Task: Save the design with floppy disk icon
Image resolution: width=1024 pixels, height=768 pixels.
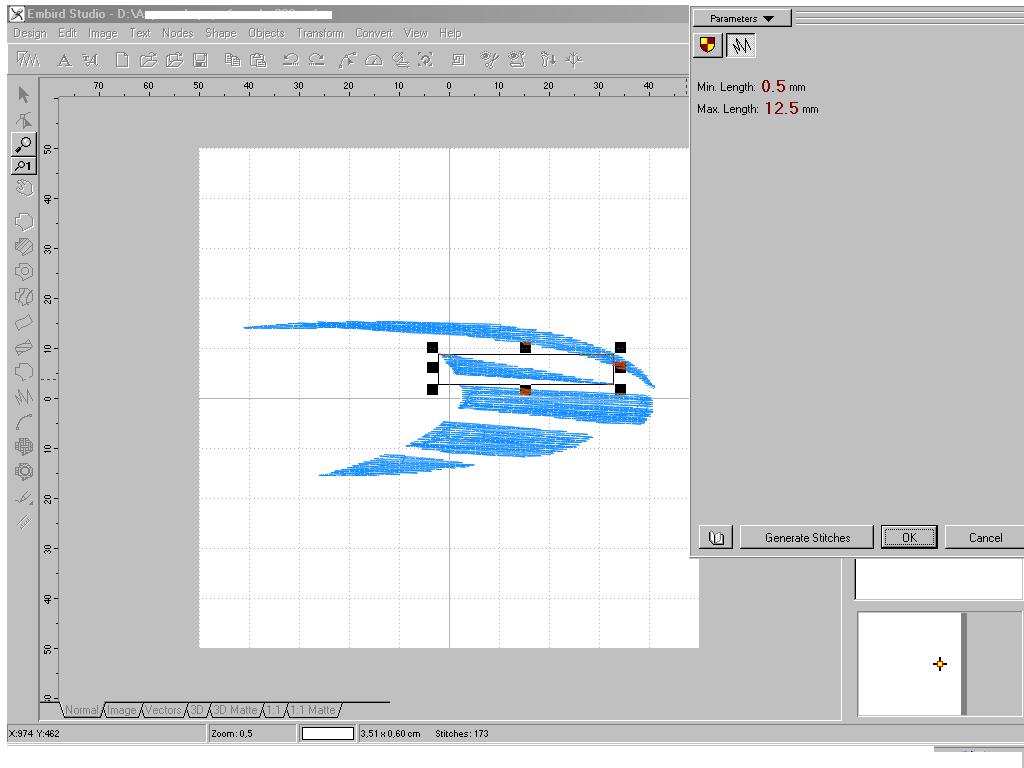Action: pos(200,61)
